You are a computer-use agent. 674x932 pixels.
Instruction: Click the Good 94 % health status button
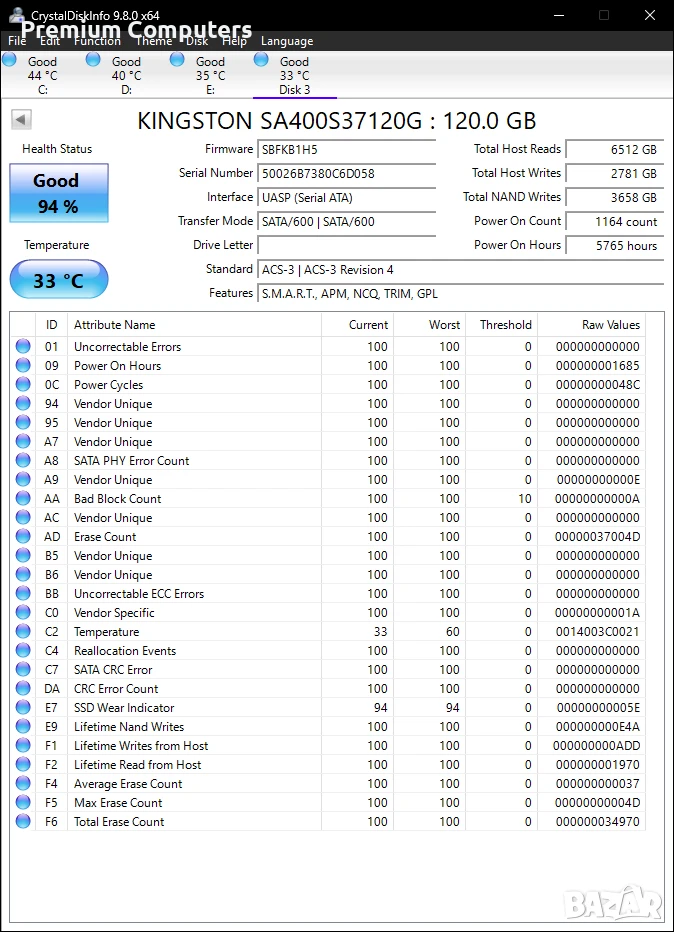tap(59, 193)
